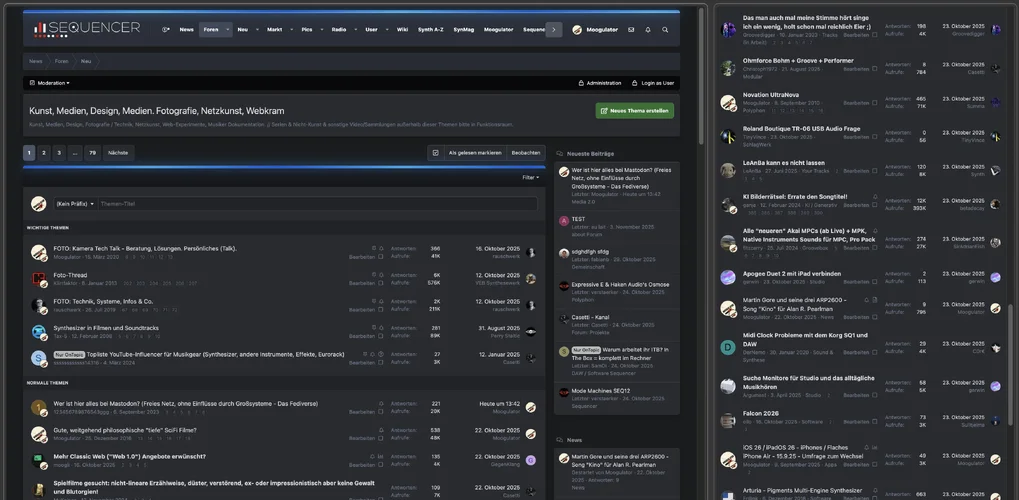The width and height of the screenshot is (1019, 500).
Task: Click the search magnifier icon in navbar
Action: coord(665,30)
